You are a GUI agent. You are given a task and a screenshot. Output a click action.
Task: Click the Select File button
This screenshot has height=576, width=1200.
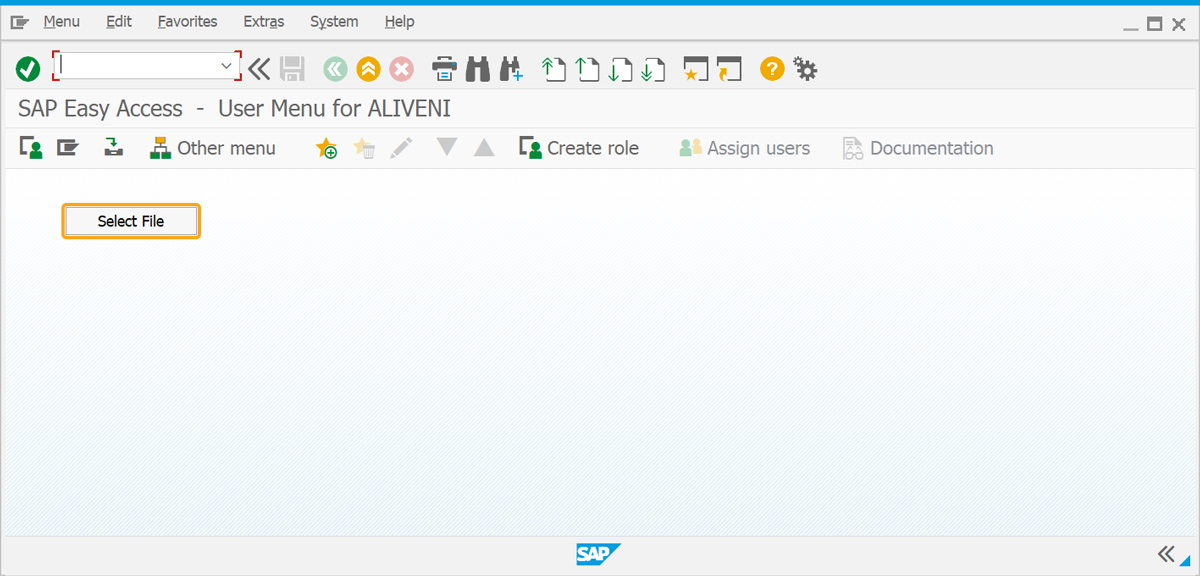(x=131, y=221)
